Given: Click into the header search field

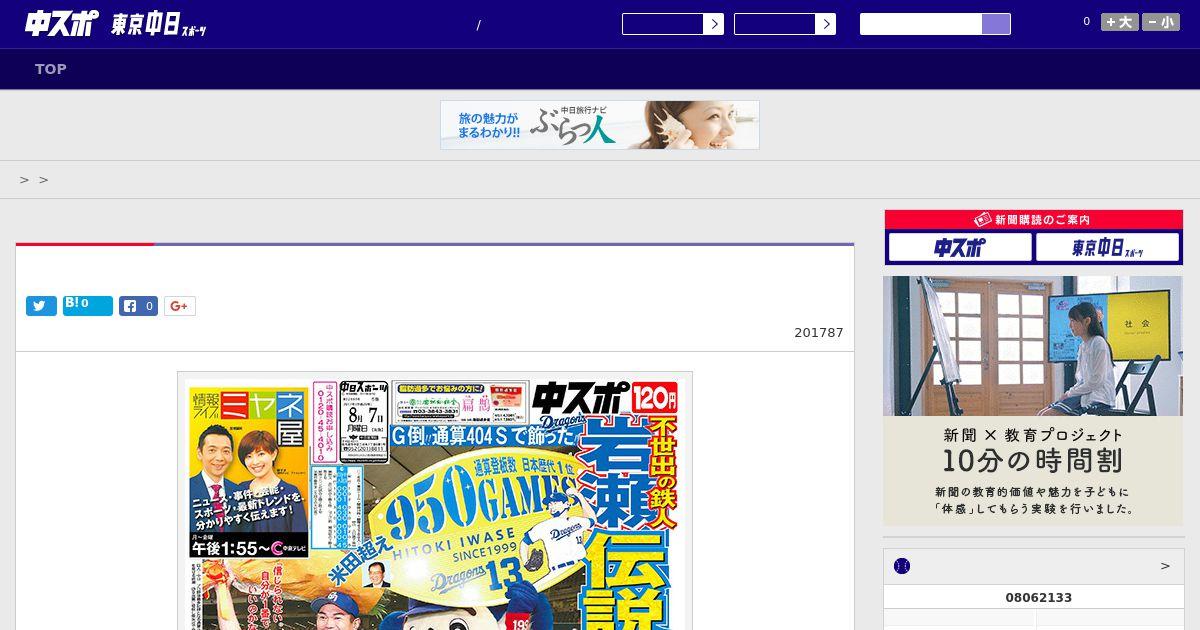Looking at the screenshot, I should tap(921, 24).
